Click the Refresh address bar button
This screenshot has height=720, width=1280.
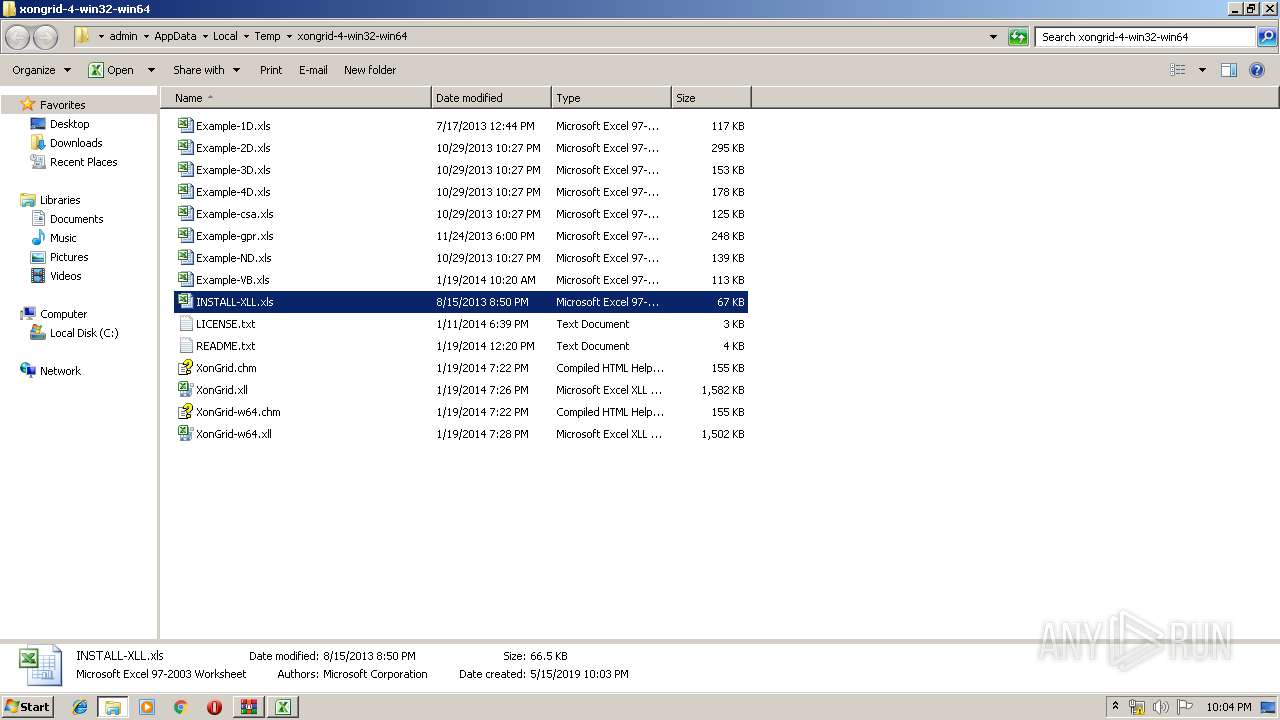click(x=1018, y=37)
